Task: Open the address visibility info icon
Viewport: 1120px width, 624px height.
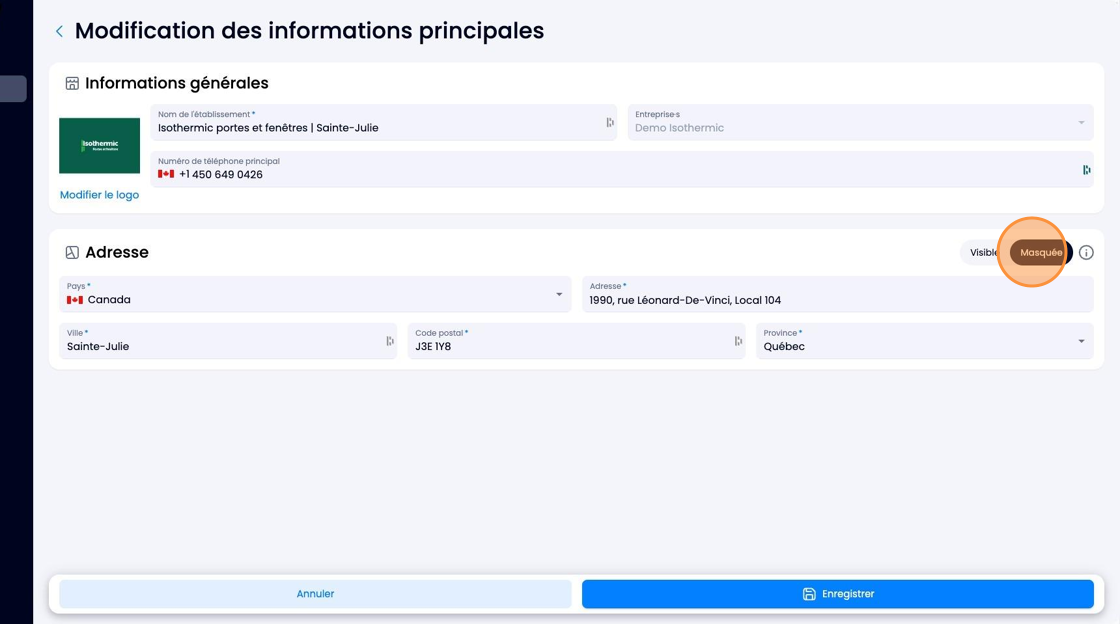Action: click(1086, 253)
